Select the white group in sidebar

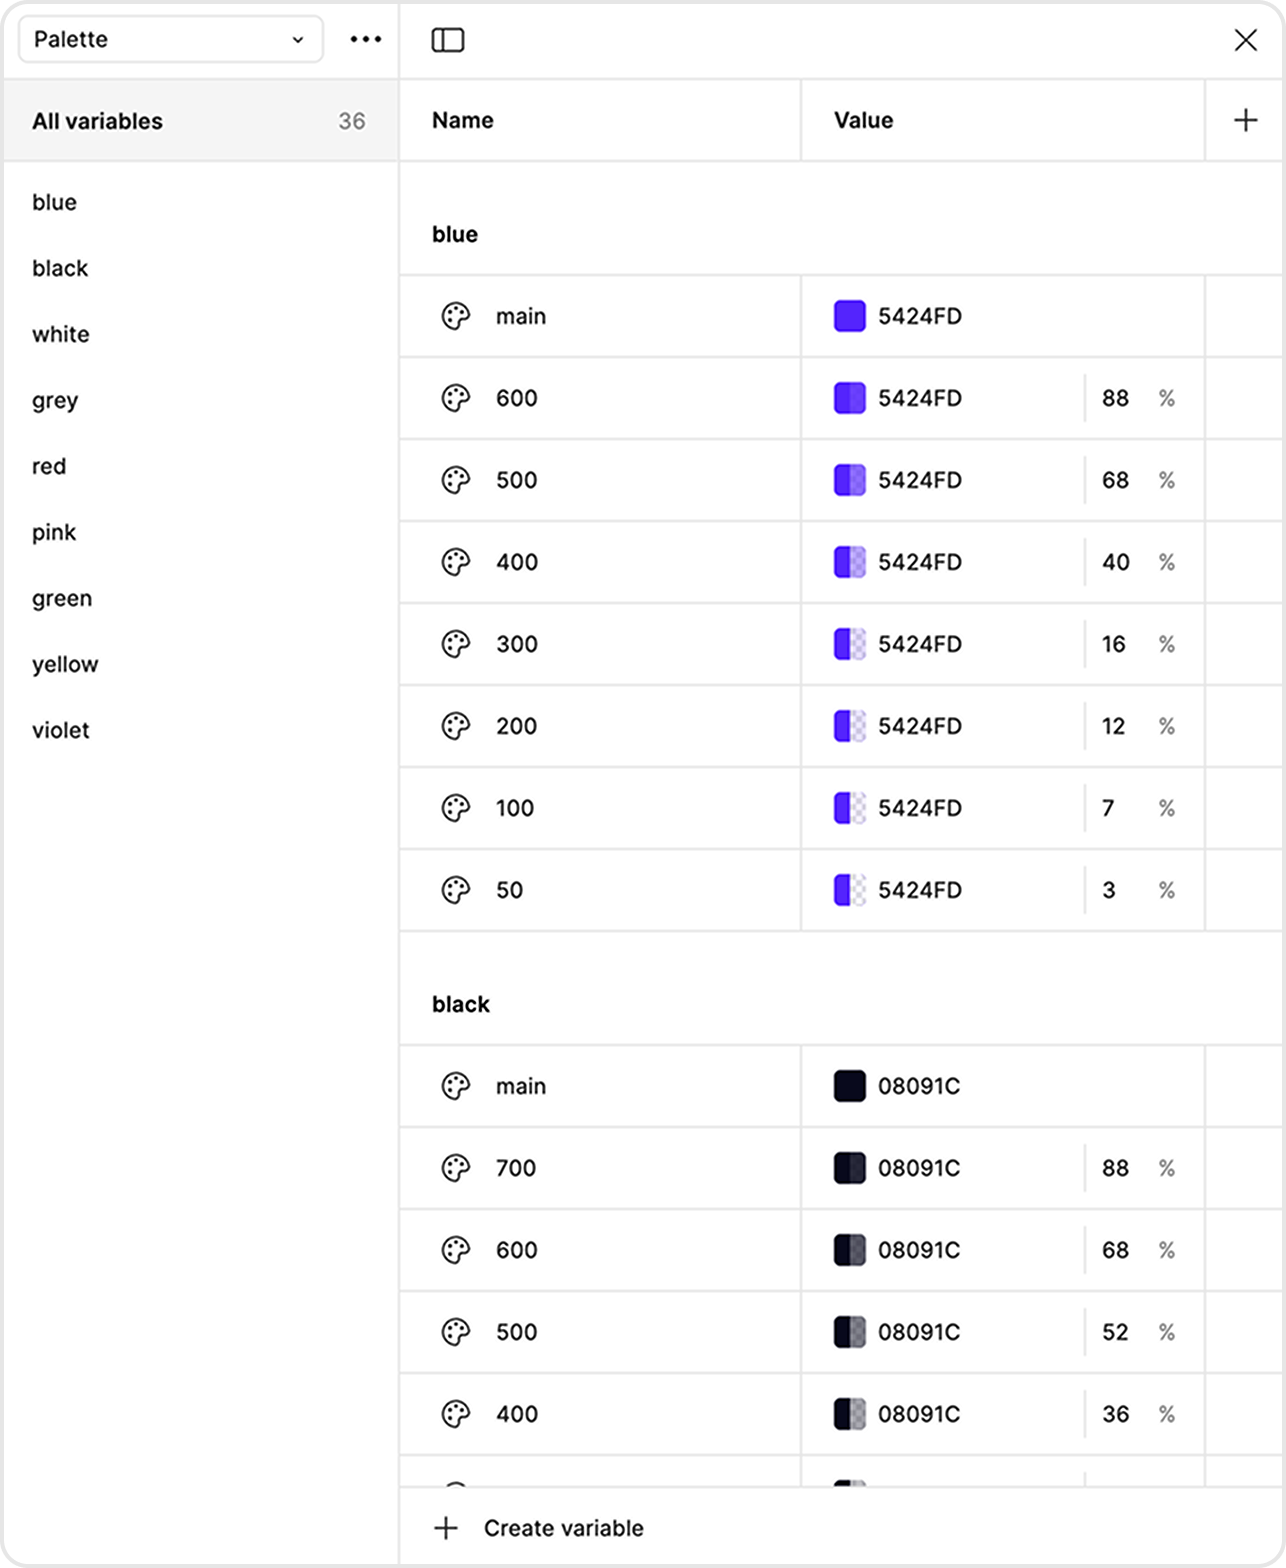(x=60, y=334)
